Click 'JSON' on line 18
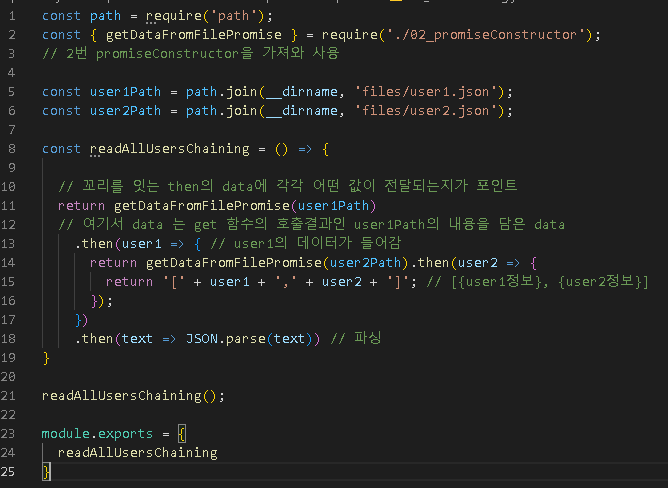This screenshot has height=488, width=668. point(202,339)
